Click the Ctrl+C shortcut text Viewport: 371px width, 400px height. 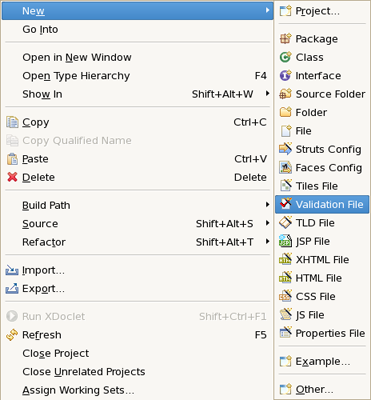pos(250,122)
